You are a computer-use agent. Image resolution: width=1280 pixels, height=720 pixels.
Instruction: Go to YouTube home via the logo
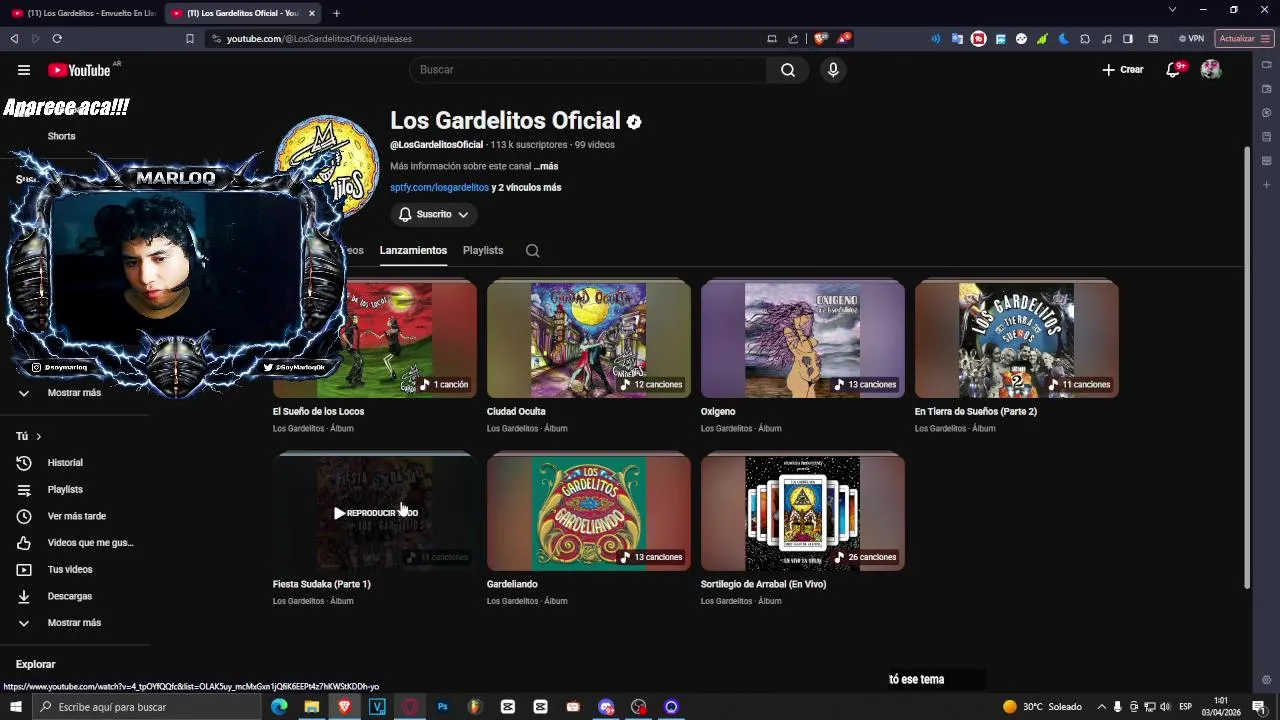click(79, 70)
